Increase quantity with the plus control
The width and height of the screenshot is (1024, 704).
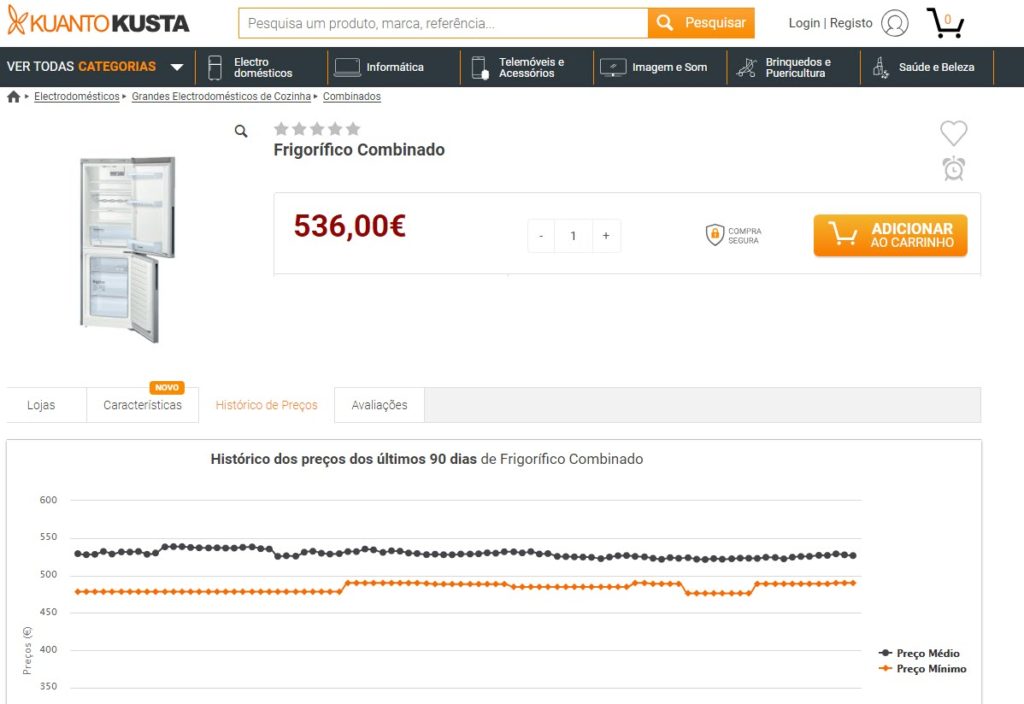click(x=606, y=235)
